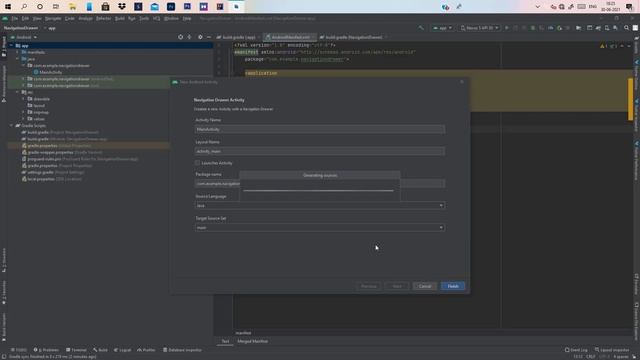Image resolution: width=640 pixels, height=360 pixels.
Task: Open the Build tool window
Action: [x=100, y=350]
